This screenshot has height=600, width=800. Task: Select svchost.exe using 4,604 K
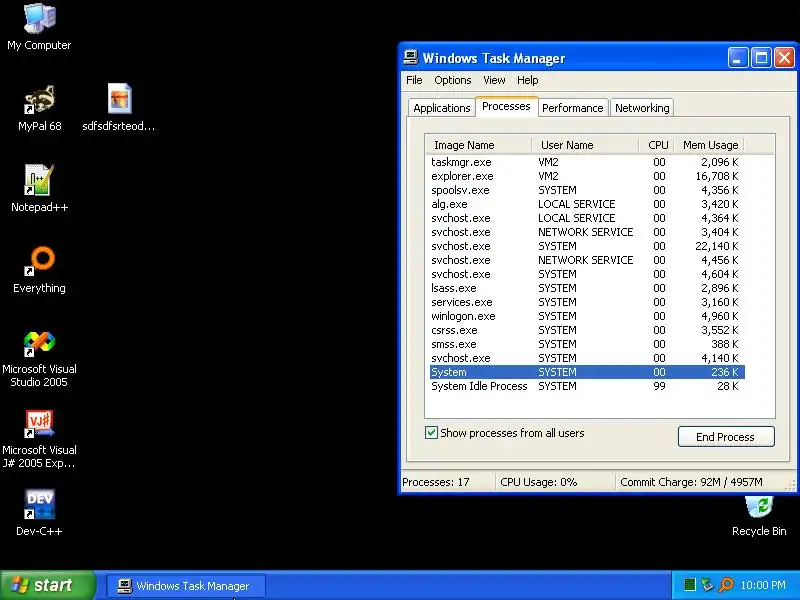[x=585, y=274]
